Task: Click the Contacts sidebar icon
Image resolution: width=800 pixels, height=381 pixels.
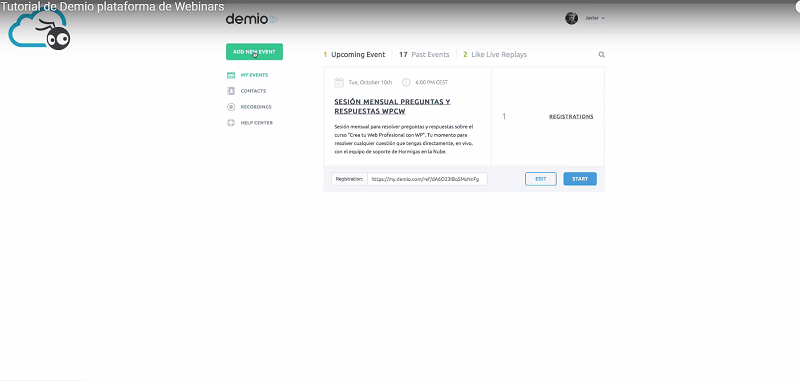Action: pos(231,91)
